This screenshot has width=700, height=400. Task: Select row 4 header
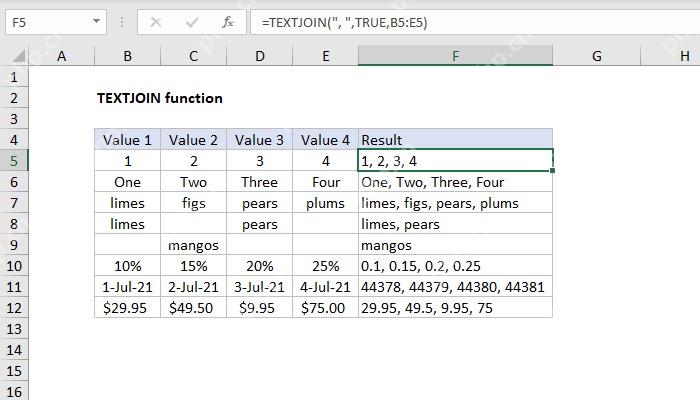pyautogui.click(x=14, y=140)
